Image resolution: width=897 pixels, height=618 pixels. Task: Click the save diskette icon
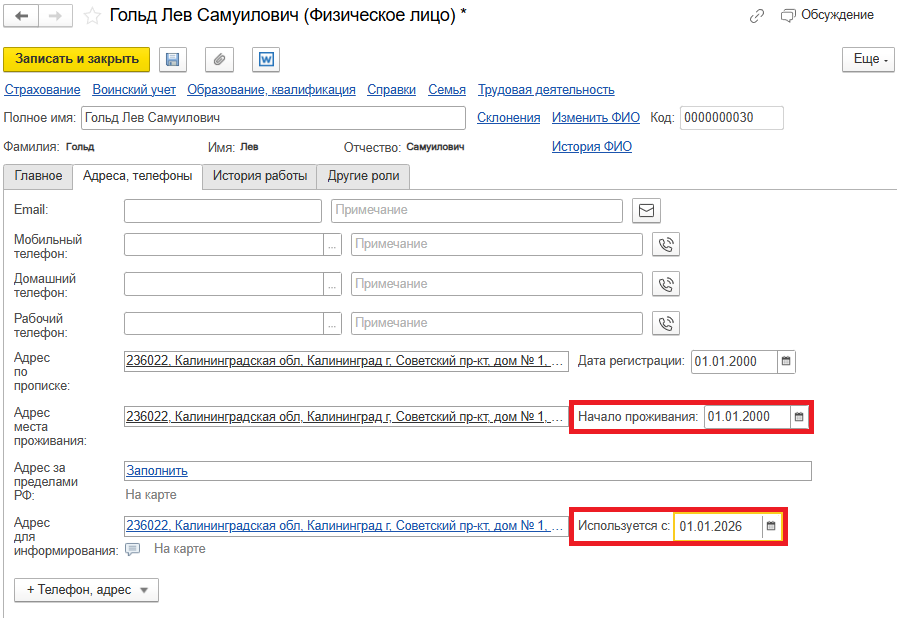(172, 59)
